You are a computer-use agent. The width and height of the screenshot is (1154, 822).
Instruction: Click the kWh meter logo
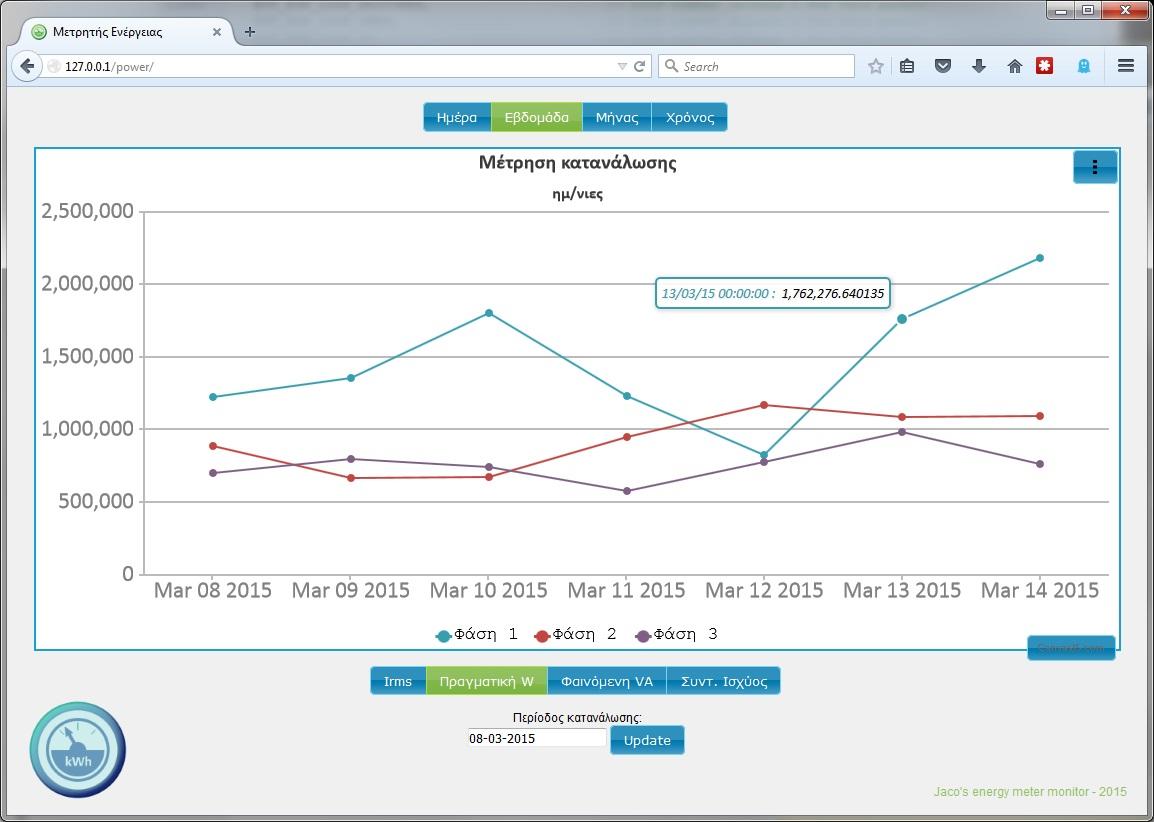pos(77,750)
